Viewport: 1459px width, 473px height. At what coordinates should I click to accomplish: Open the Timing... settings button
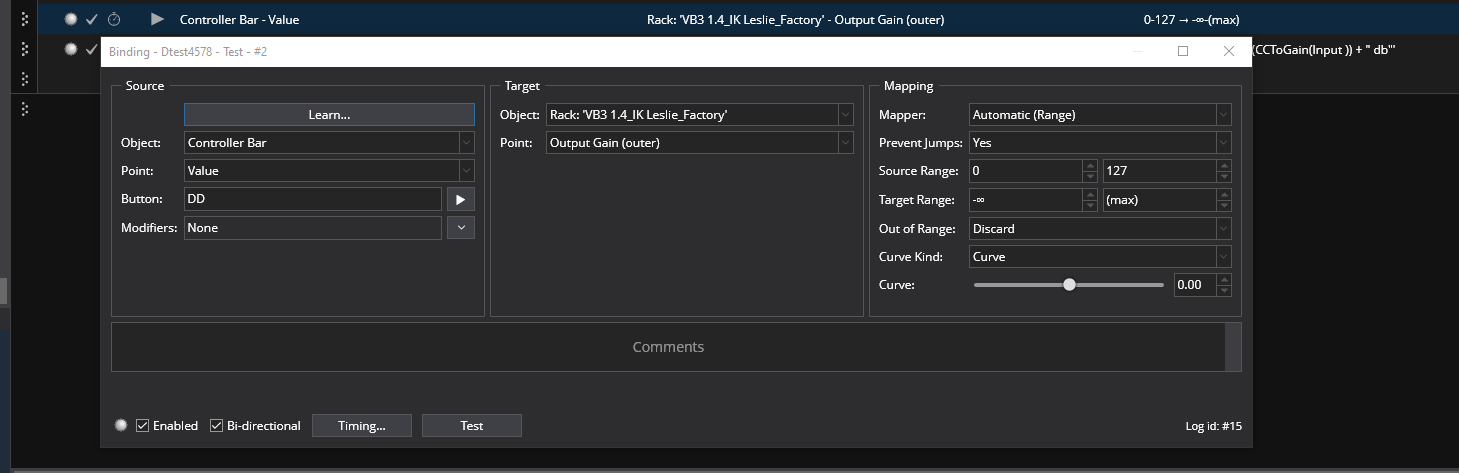[x=361, y=426]
